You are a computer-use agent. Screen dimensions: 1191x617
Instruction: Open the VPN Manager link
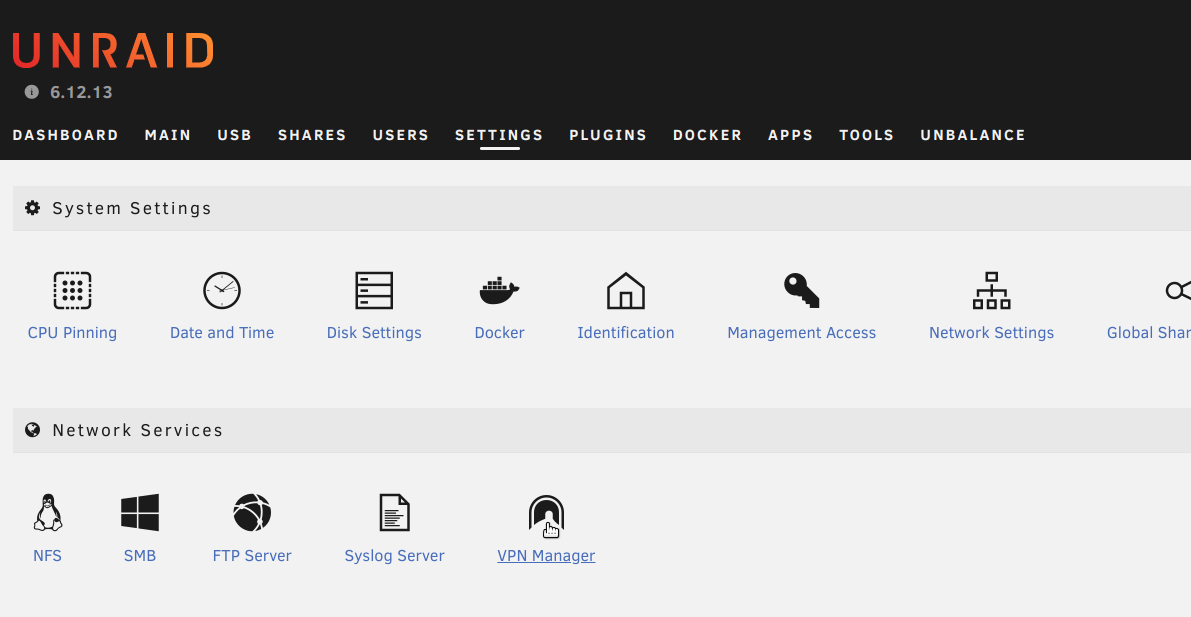point(546,556)
